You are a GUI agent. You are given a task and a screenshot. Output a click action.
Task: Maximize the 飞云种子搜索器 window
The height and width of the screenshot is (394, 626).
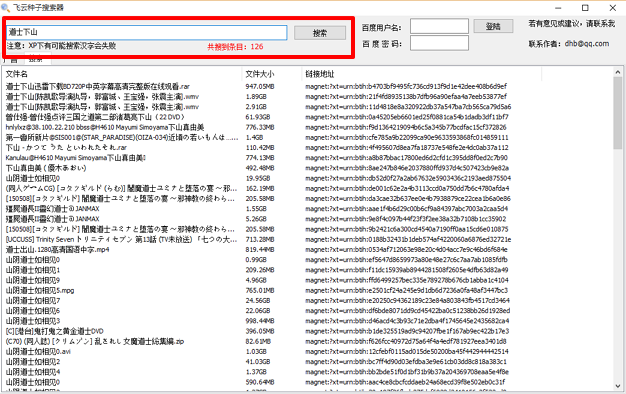pyautogui.click(x=585, y=8)
